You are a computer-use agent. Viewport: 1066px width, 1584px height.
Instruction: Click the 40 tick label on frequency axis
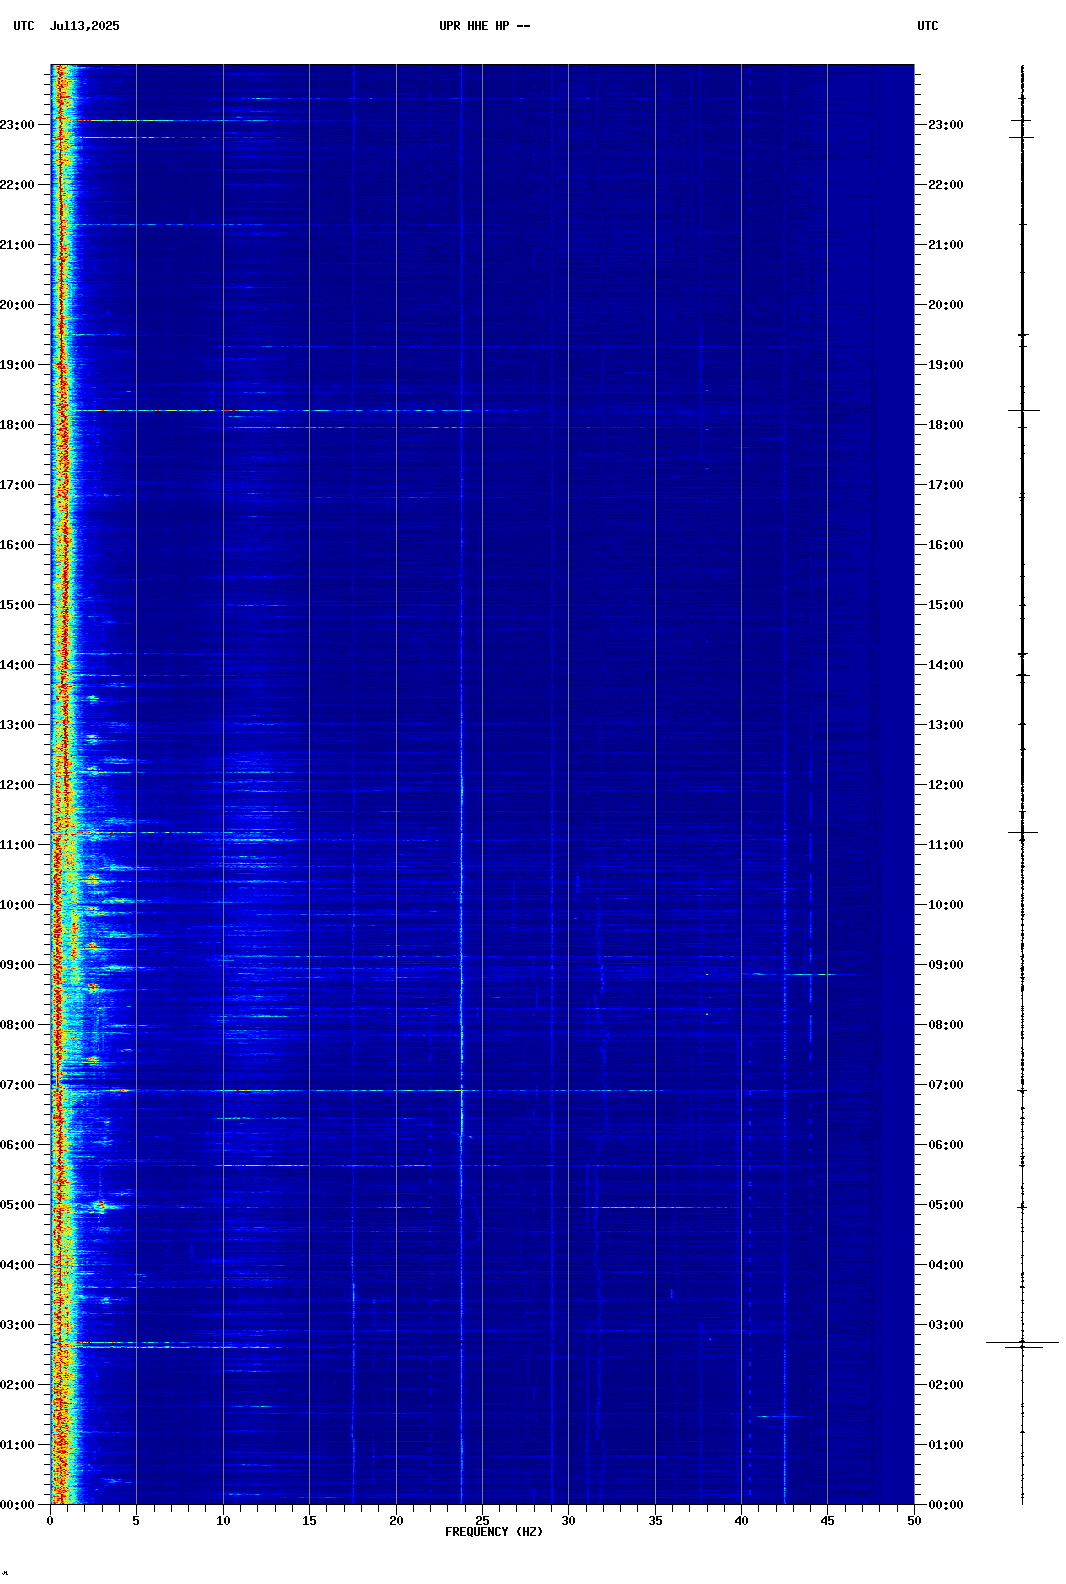click(741, 1521)
